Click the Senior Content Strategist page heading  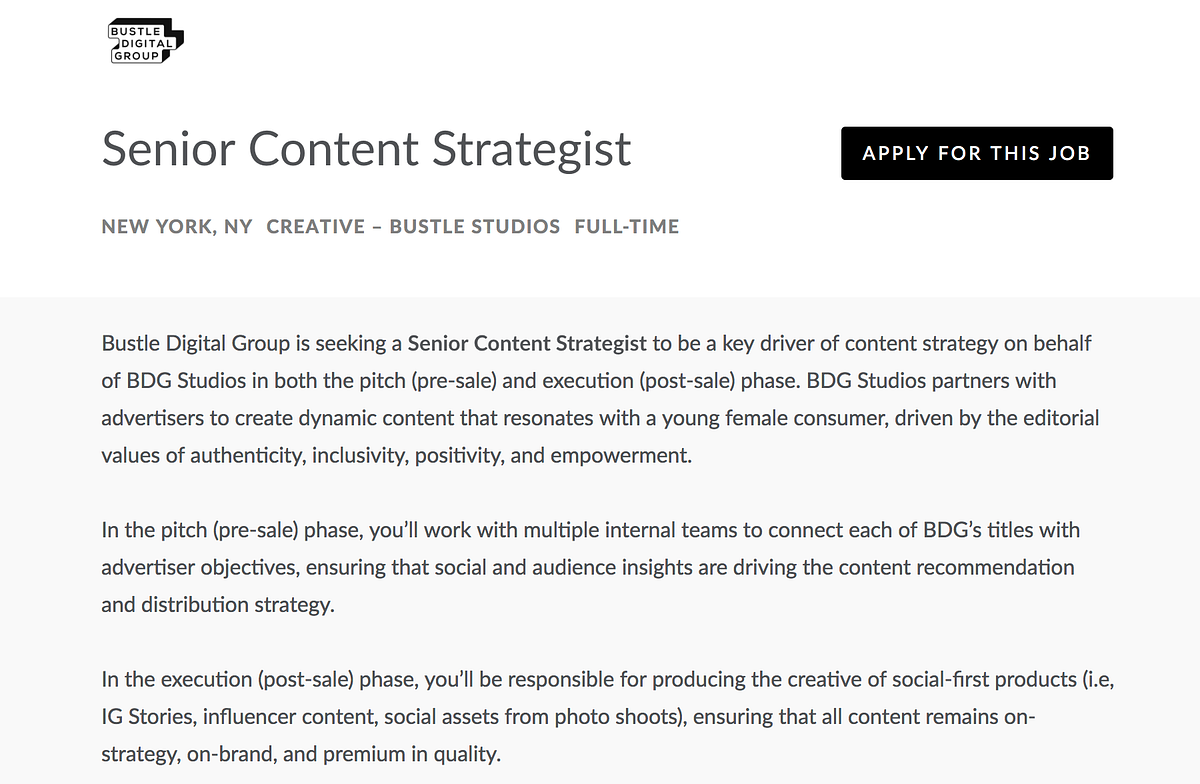point(366,149)
